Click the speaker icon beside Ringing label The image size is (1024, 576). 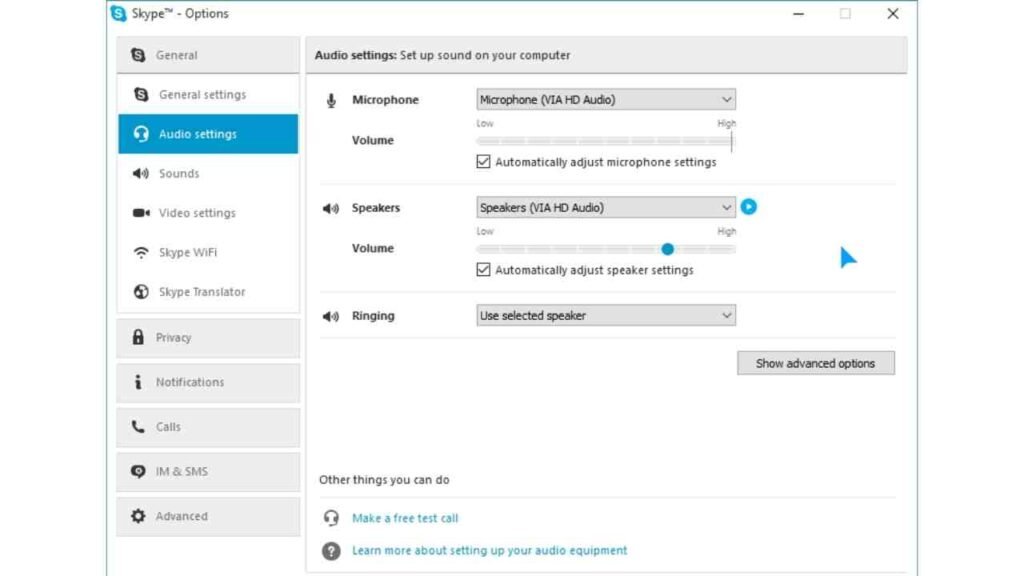[331, 316]
